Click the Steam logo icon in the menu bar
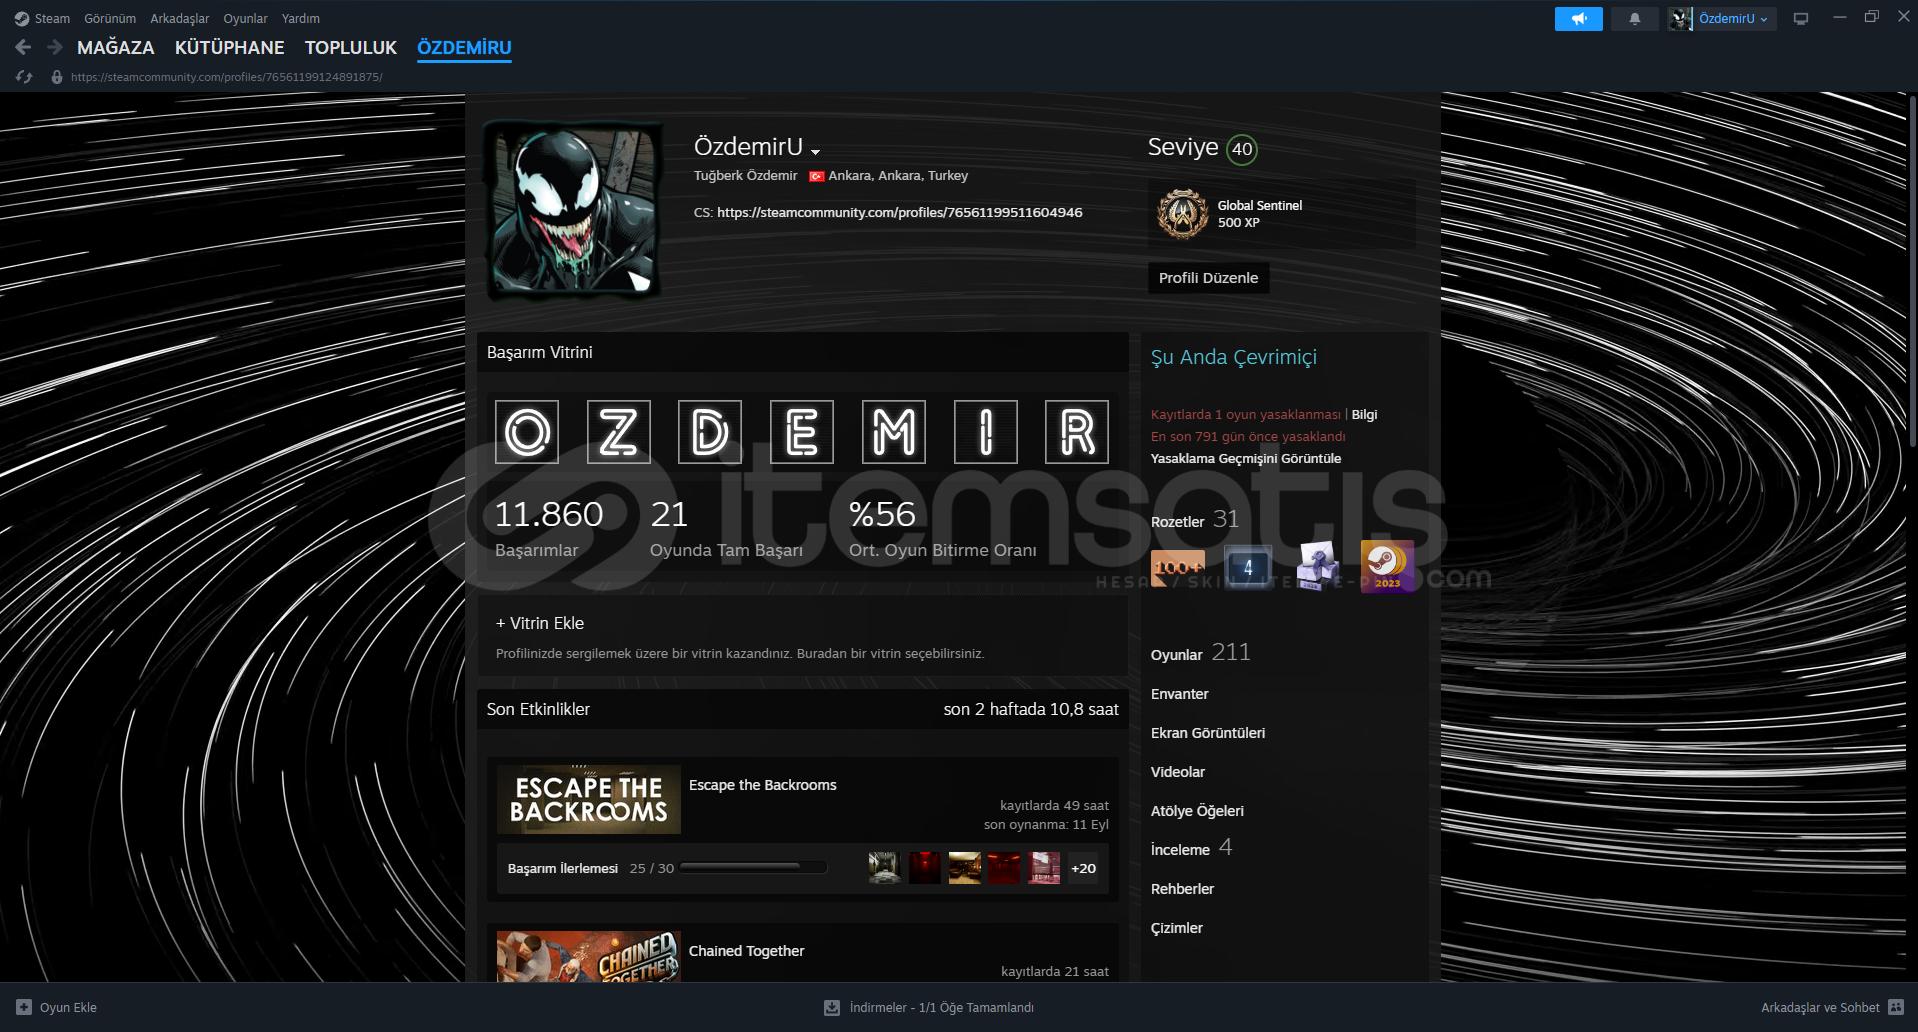 [22, 18]
